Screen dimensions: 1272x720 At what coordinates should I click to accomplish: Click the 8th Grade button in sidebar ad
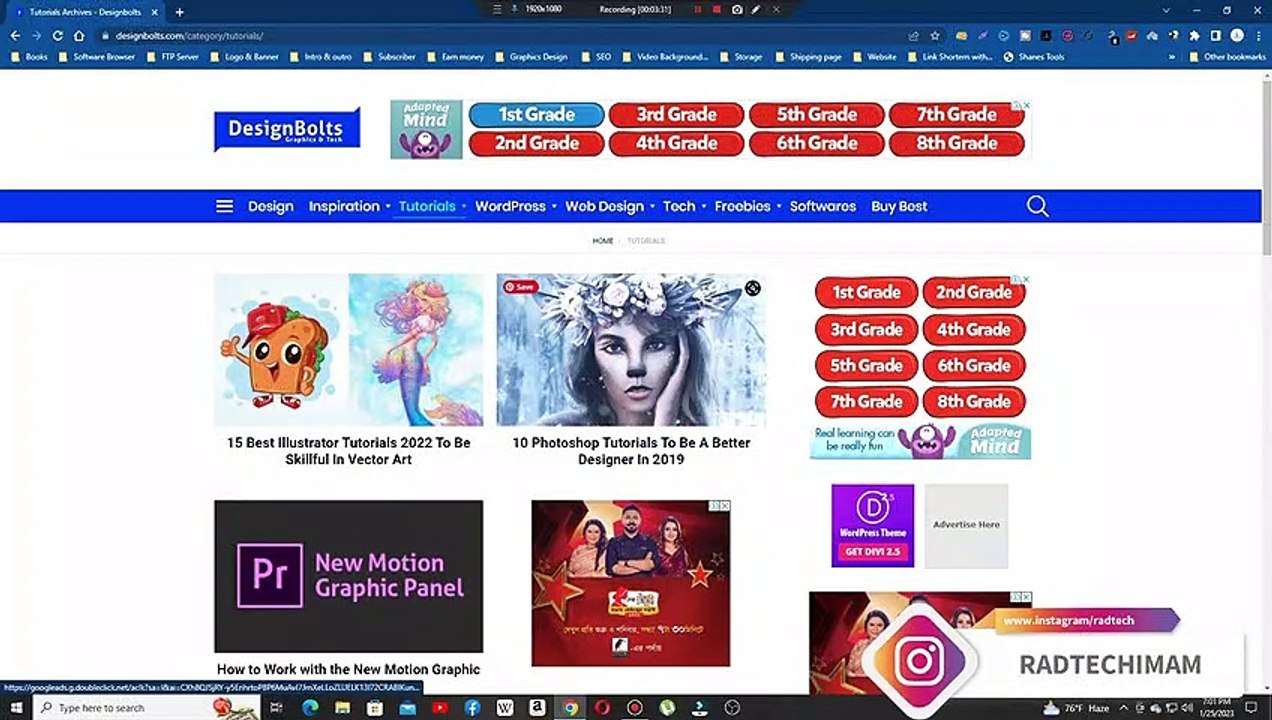tap(974, 401)
